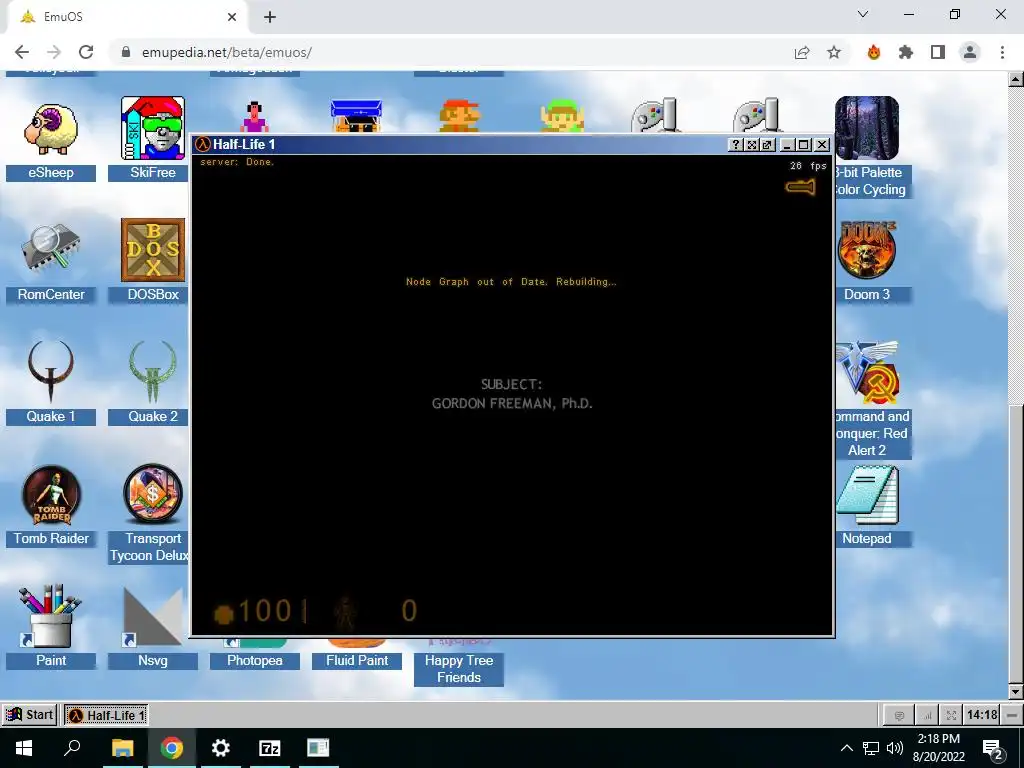
Task: Open the Fluid Paint desktop label
Action: click(357, 660)
